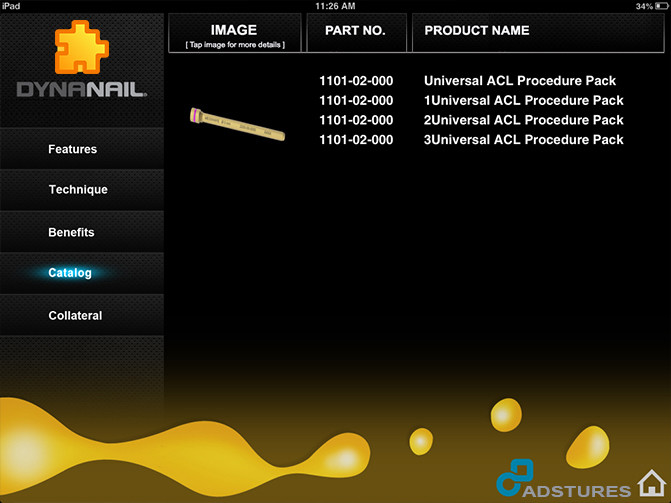This screenshot has height=503, width=671.
Task: Tap the DYNANAIL wordmark text
Action: pos(81,89)
